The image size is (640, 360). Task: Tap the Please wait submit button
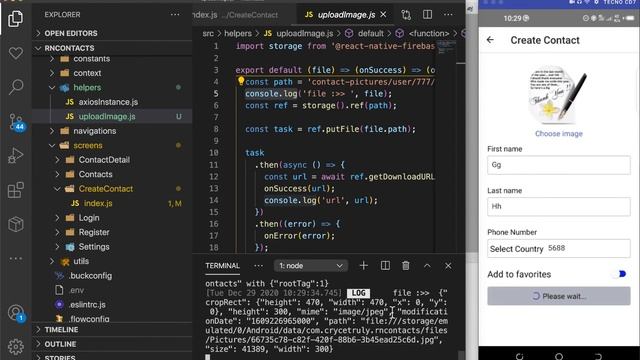coord(558,296)
